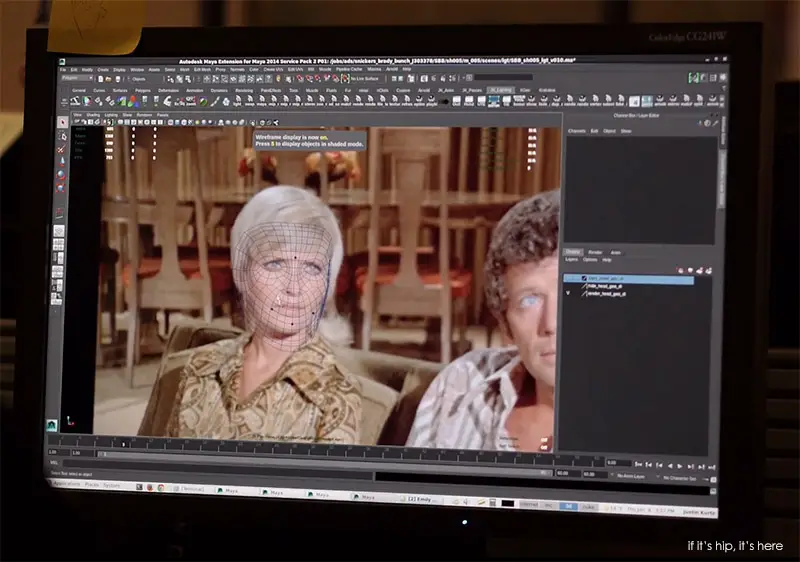Switch to the General shelf tab
800x562 pixels.
coord(79,90)
